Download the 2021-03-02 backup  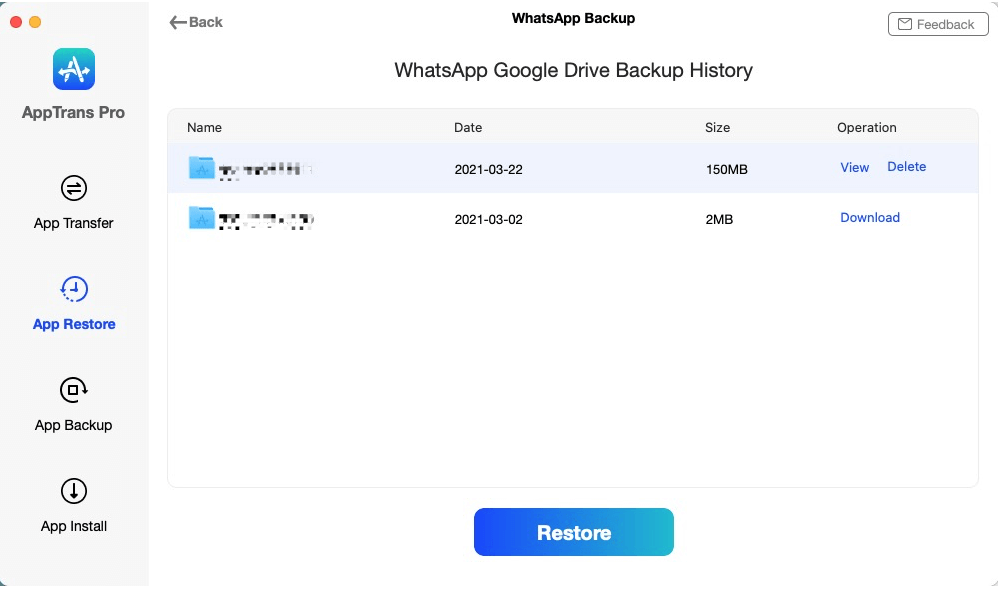point(870,218)
